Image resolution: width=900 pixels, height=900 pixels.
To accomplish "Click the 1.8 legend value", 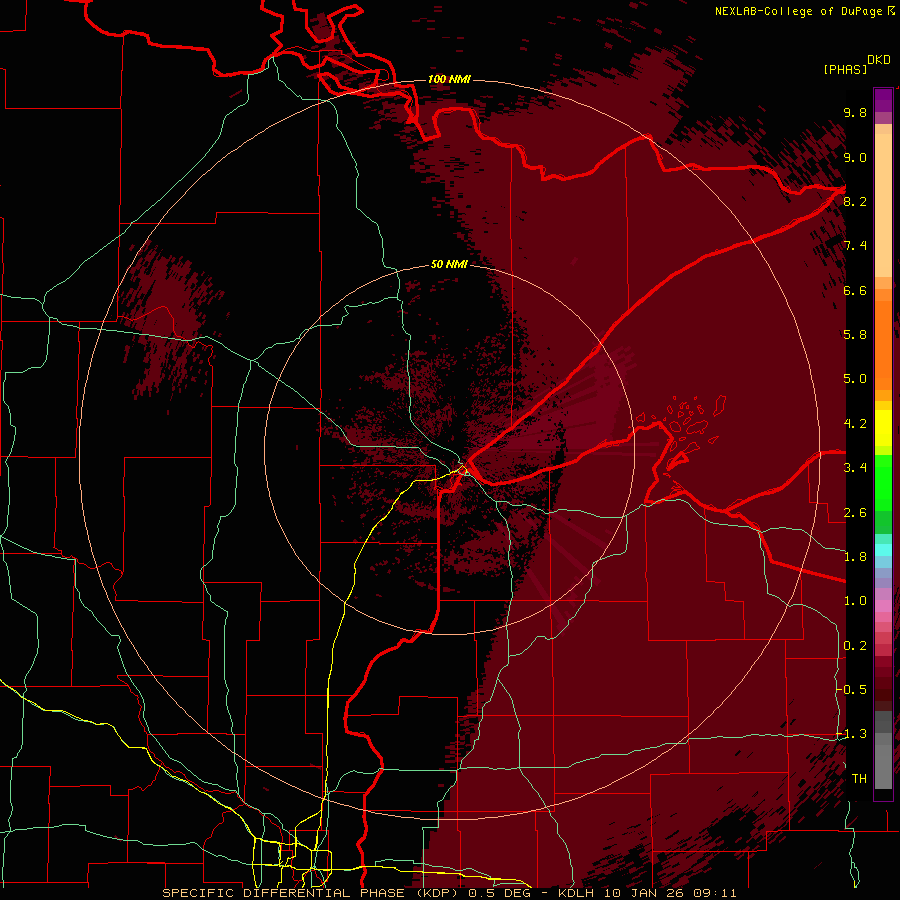I will coord(855,557).
